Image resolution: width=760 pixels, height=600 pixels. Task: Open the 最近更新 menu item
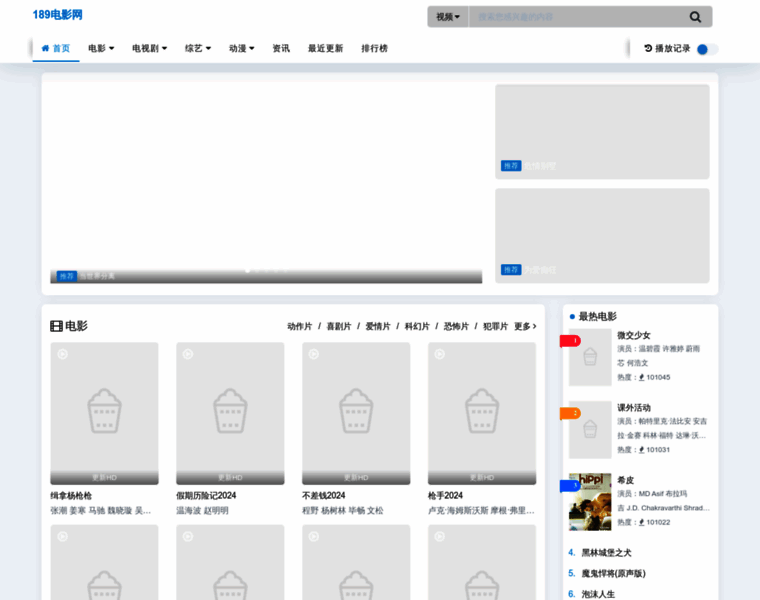(325, 48)
